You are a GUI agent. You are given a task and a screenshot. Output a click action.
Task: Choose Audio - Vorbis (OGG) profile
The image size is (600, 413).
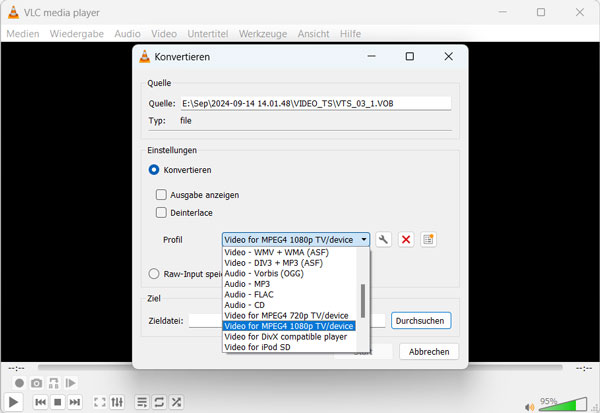[290, 273]
